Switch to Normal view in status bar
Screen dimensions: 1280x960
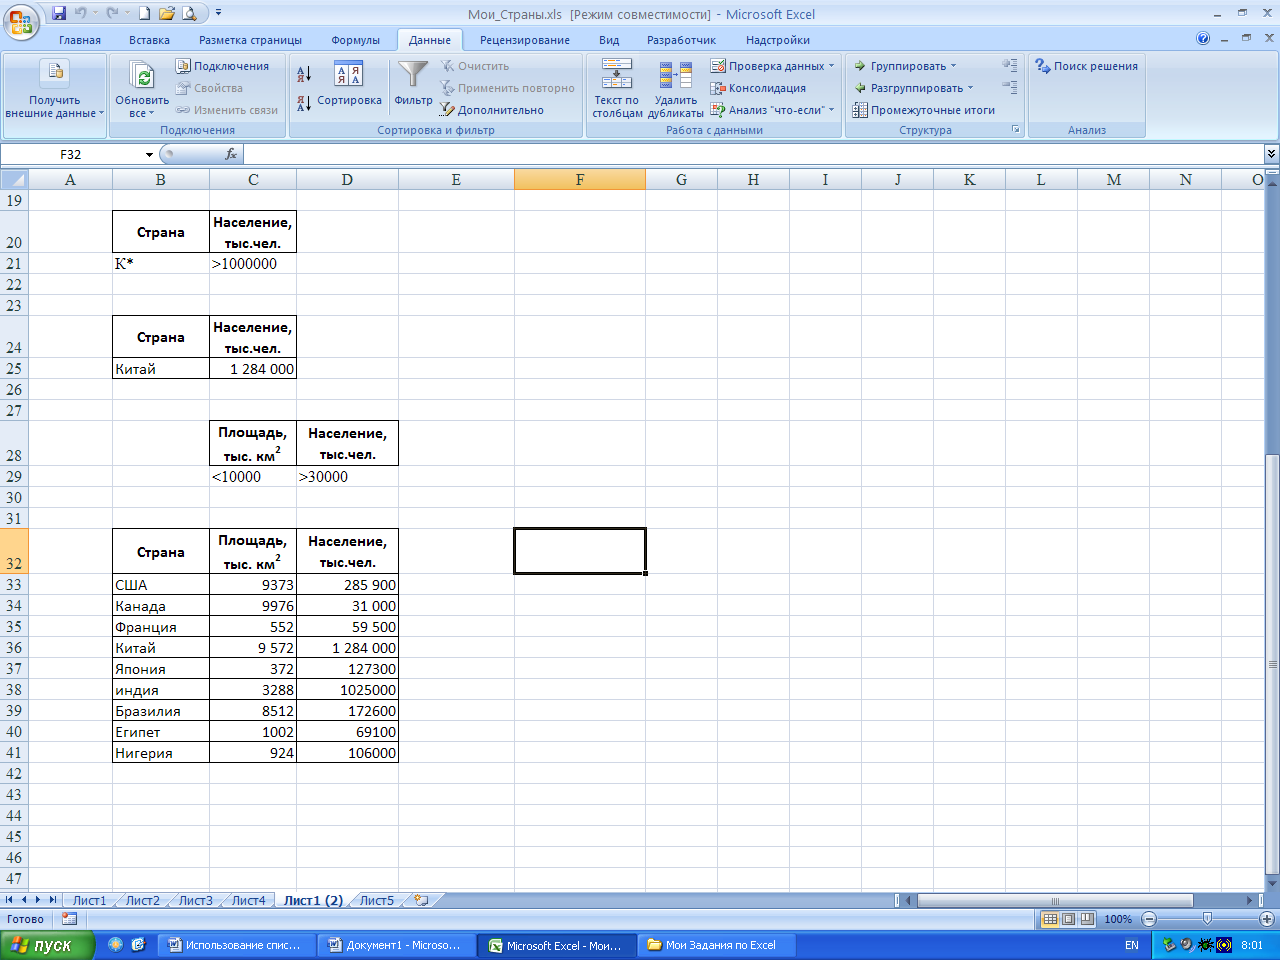coord(1050,918)
